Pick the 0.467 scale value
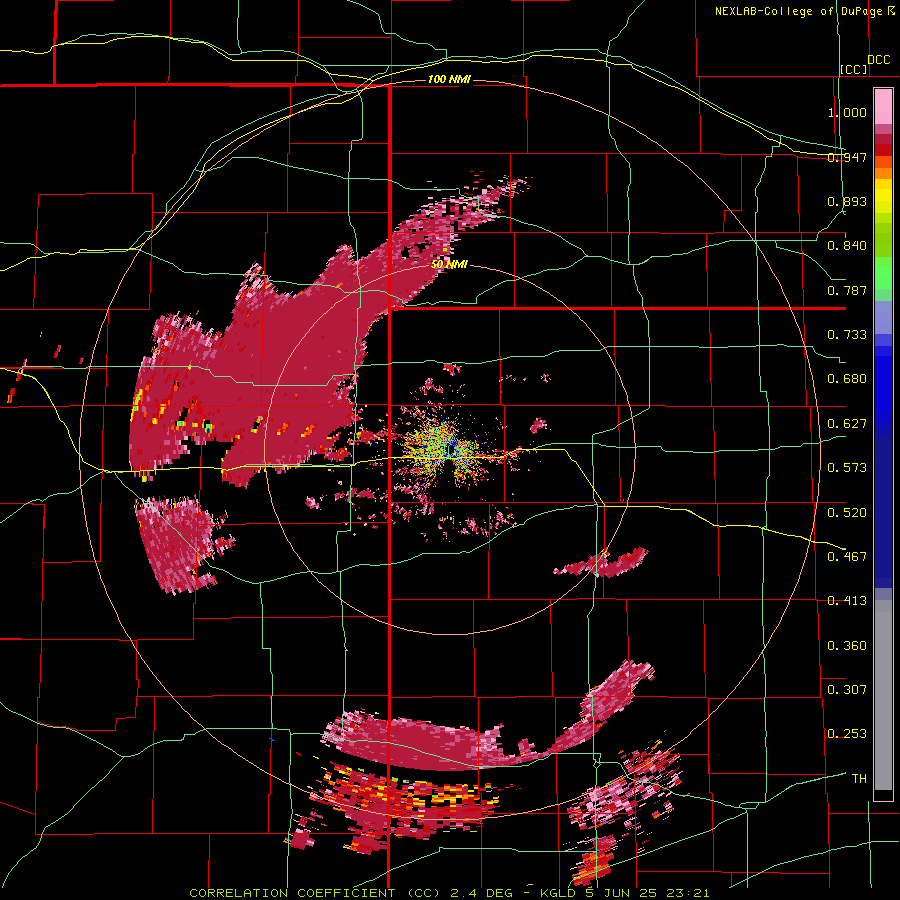The height and width of the screenshot is (900, 900). (847, 557)
